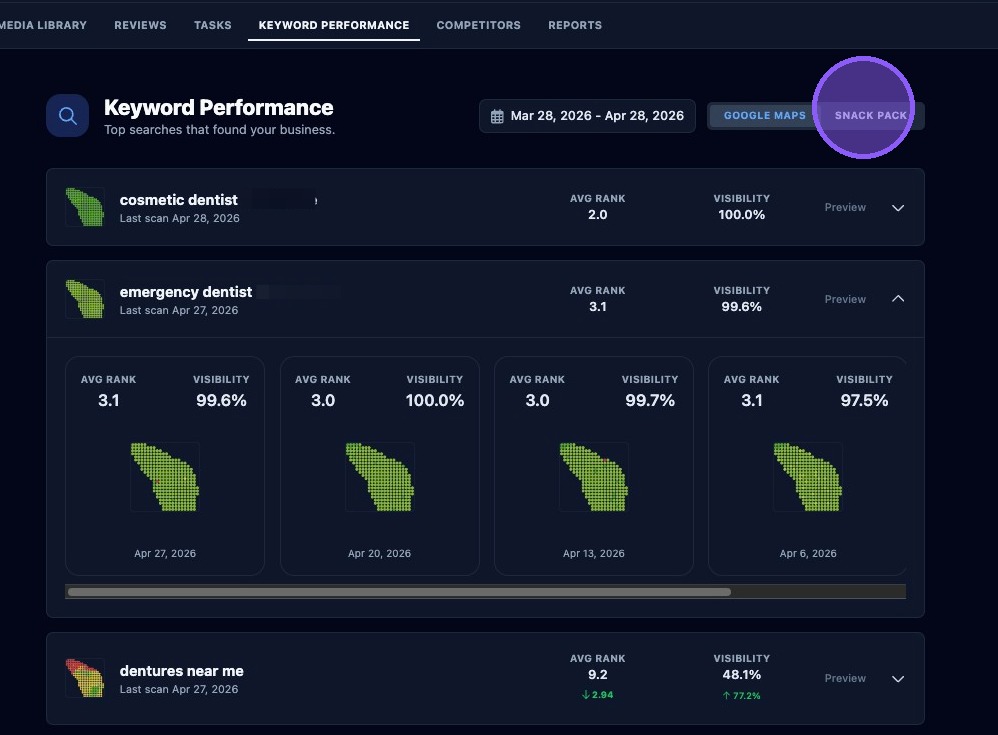Click the 100.0% visibility for cosmetic dentist
The image size is (998, 735).
(741, 214)
